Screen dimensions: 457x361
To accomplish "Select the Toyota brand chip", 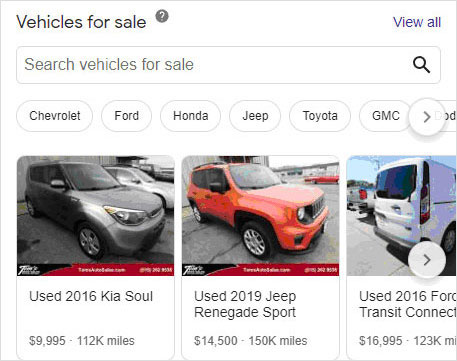I will tap(320, 116).
